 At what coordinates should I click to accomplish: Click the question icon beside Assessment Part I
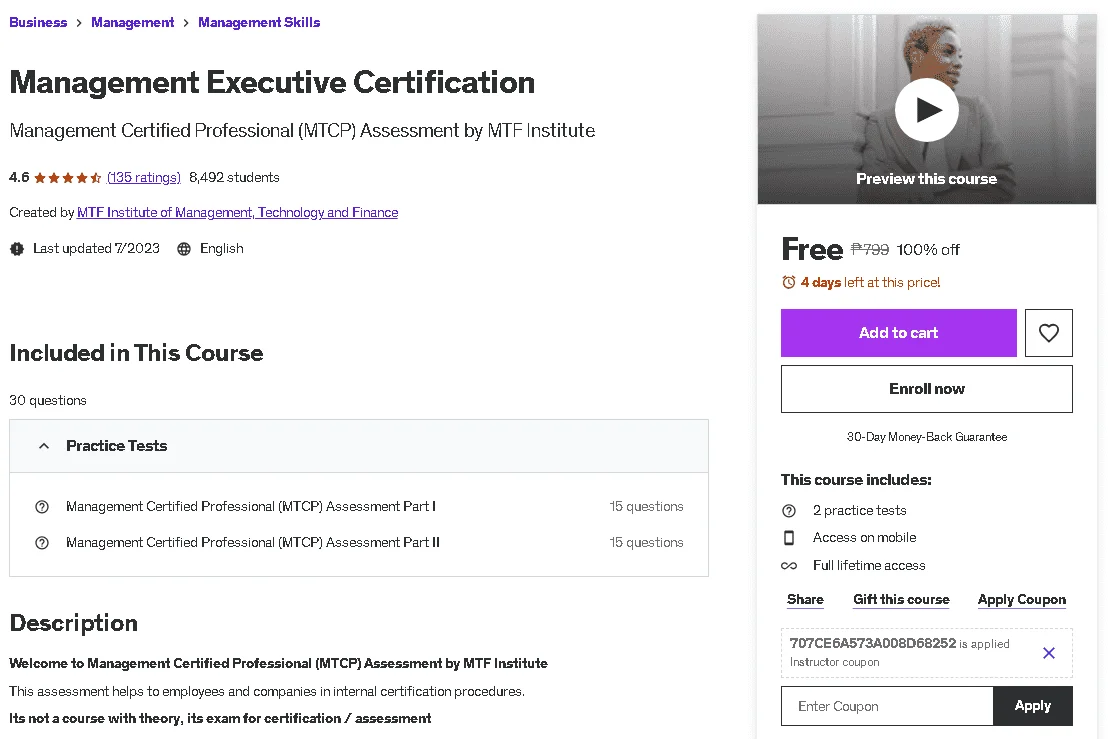click(42, 507)
